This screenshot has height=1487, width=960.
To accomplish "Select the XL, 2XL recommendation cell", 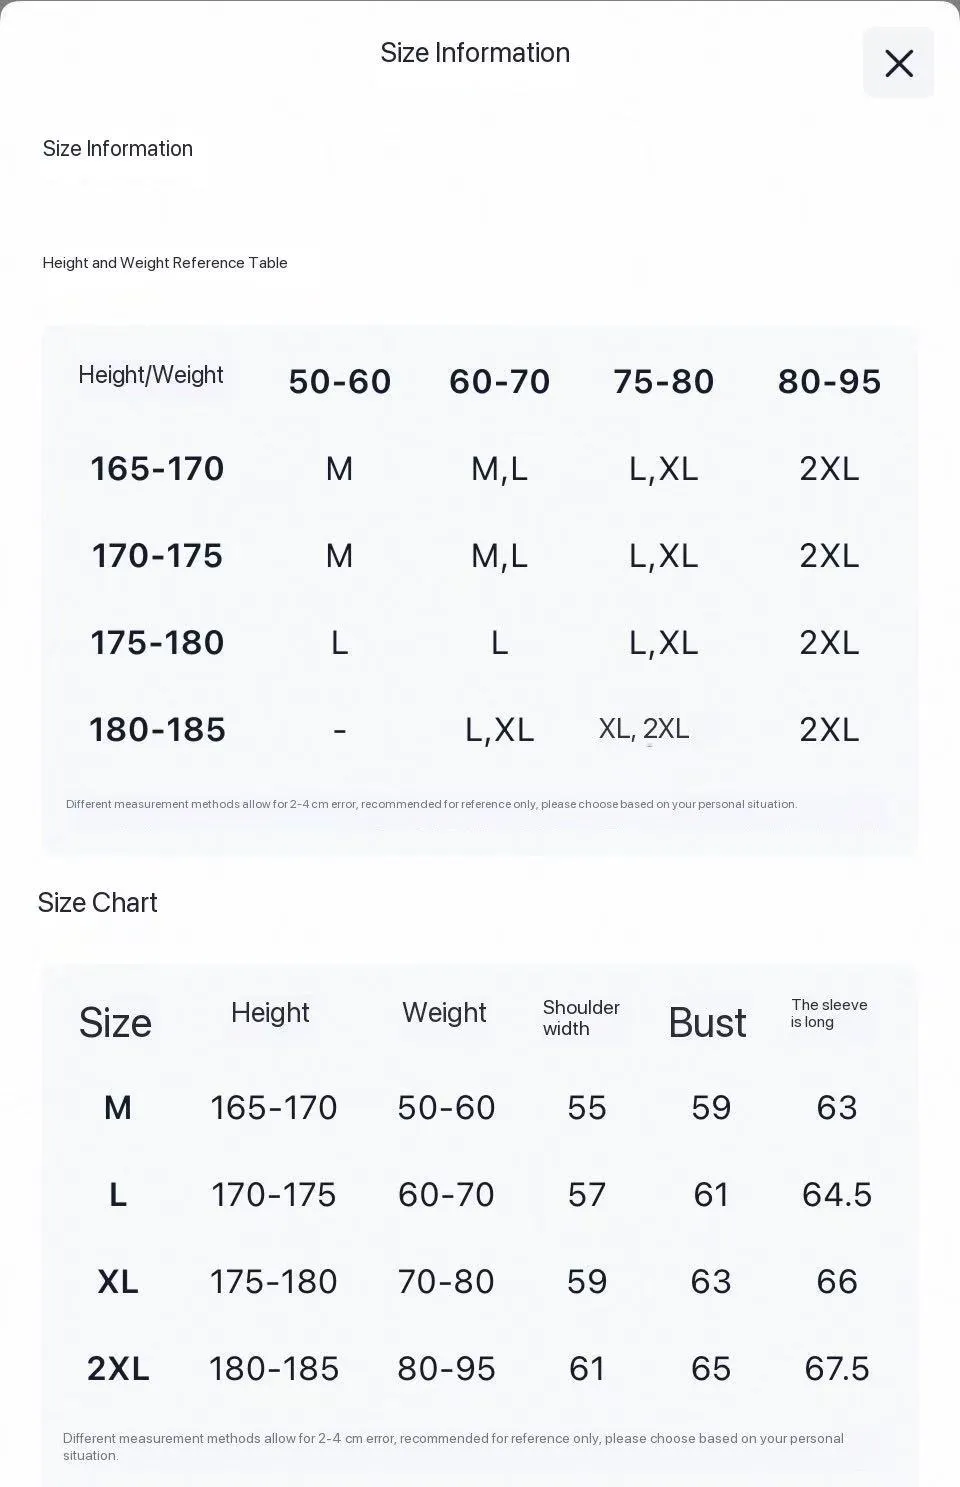I will pos(644,729).
